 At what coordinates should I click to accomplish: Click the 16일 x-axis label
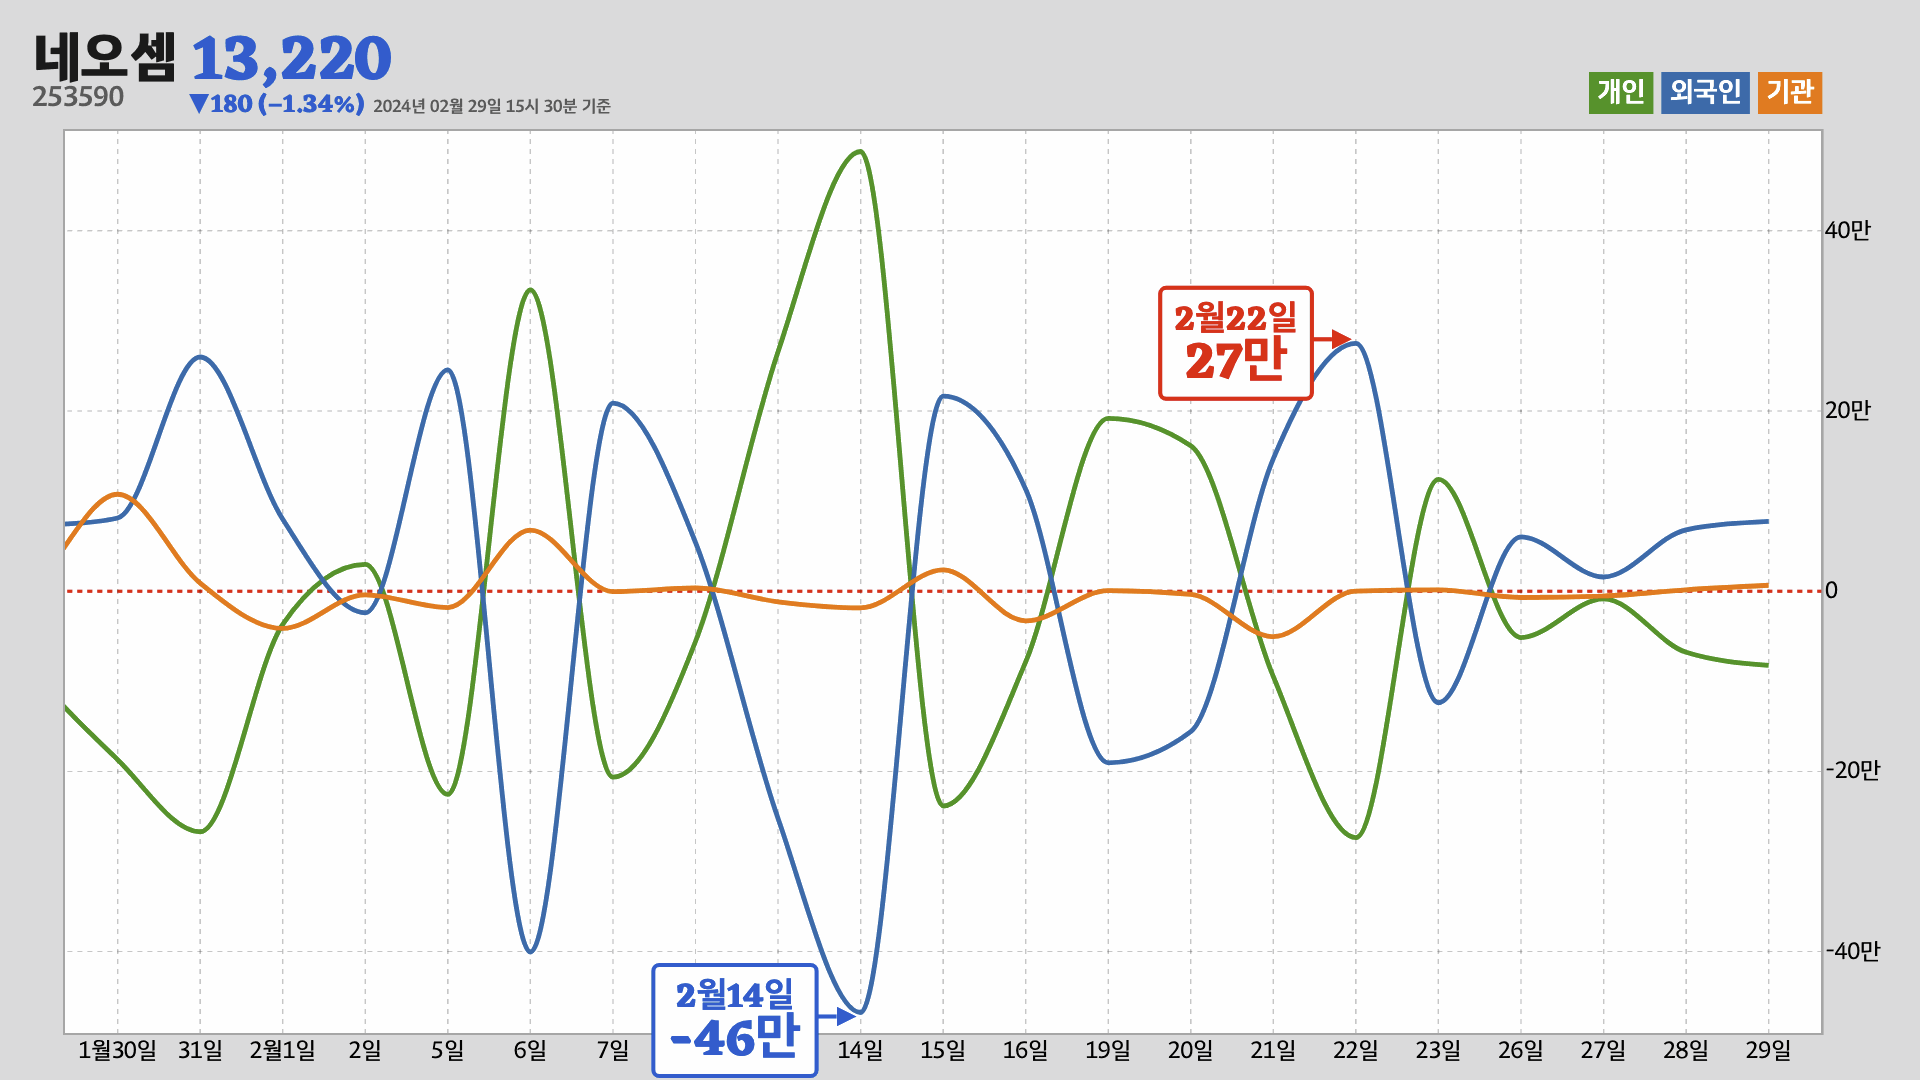1025,1051
